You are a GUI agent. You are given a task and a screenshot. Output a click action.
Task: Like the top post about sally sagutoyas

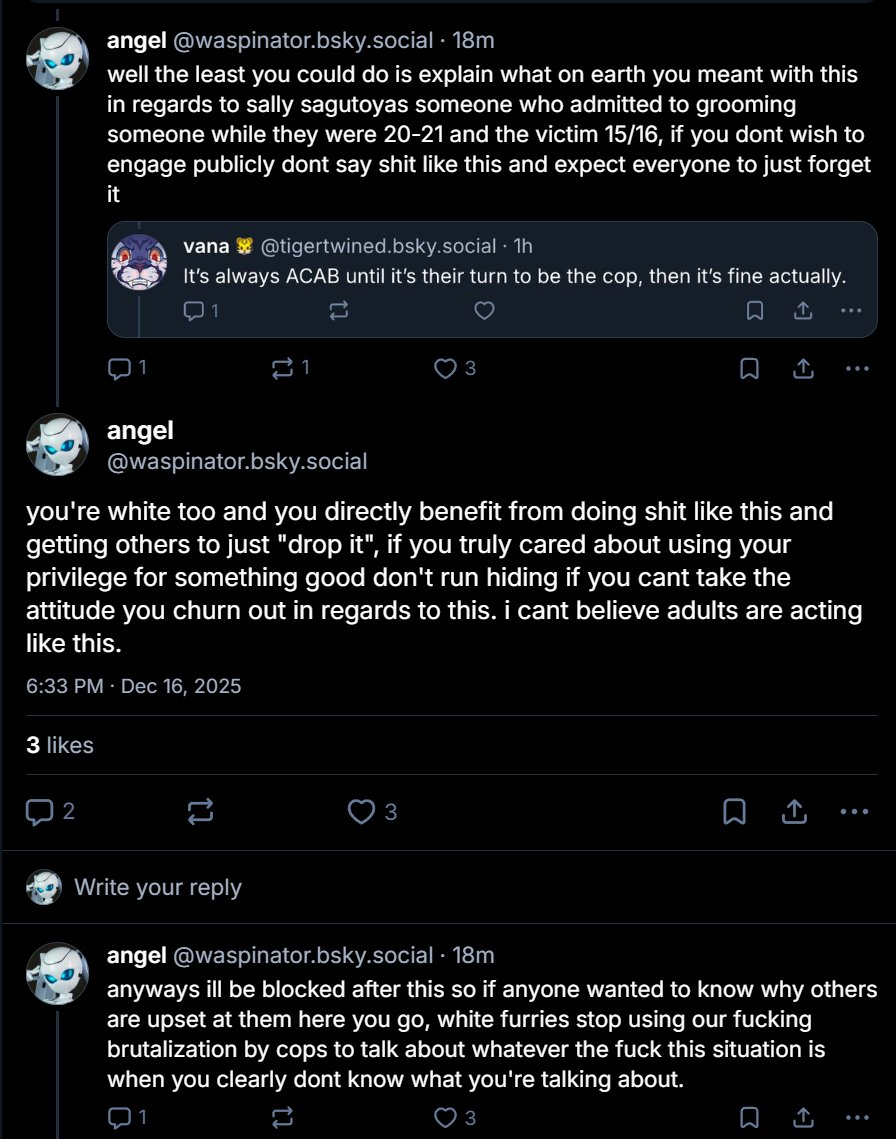[445, 368]
